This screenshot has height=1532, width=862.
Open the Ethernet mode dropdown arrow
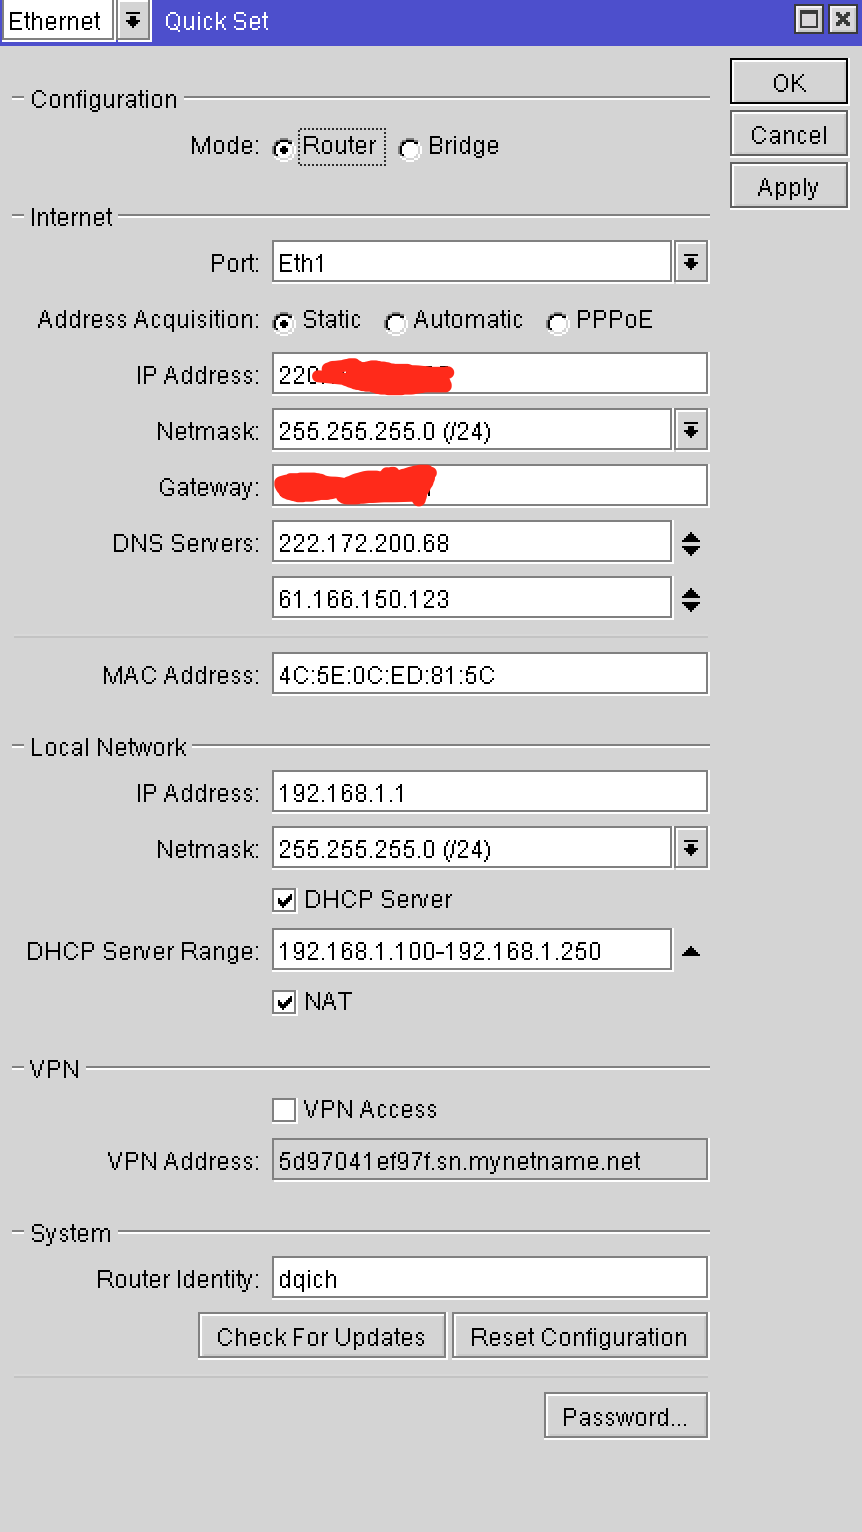133,21
